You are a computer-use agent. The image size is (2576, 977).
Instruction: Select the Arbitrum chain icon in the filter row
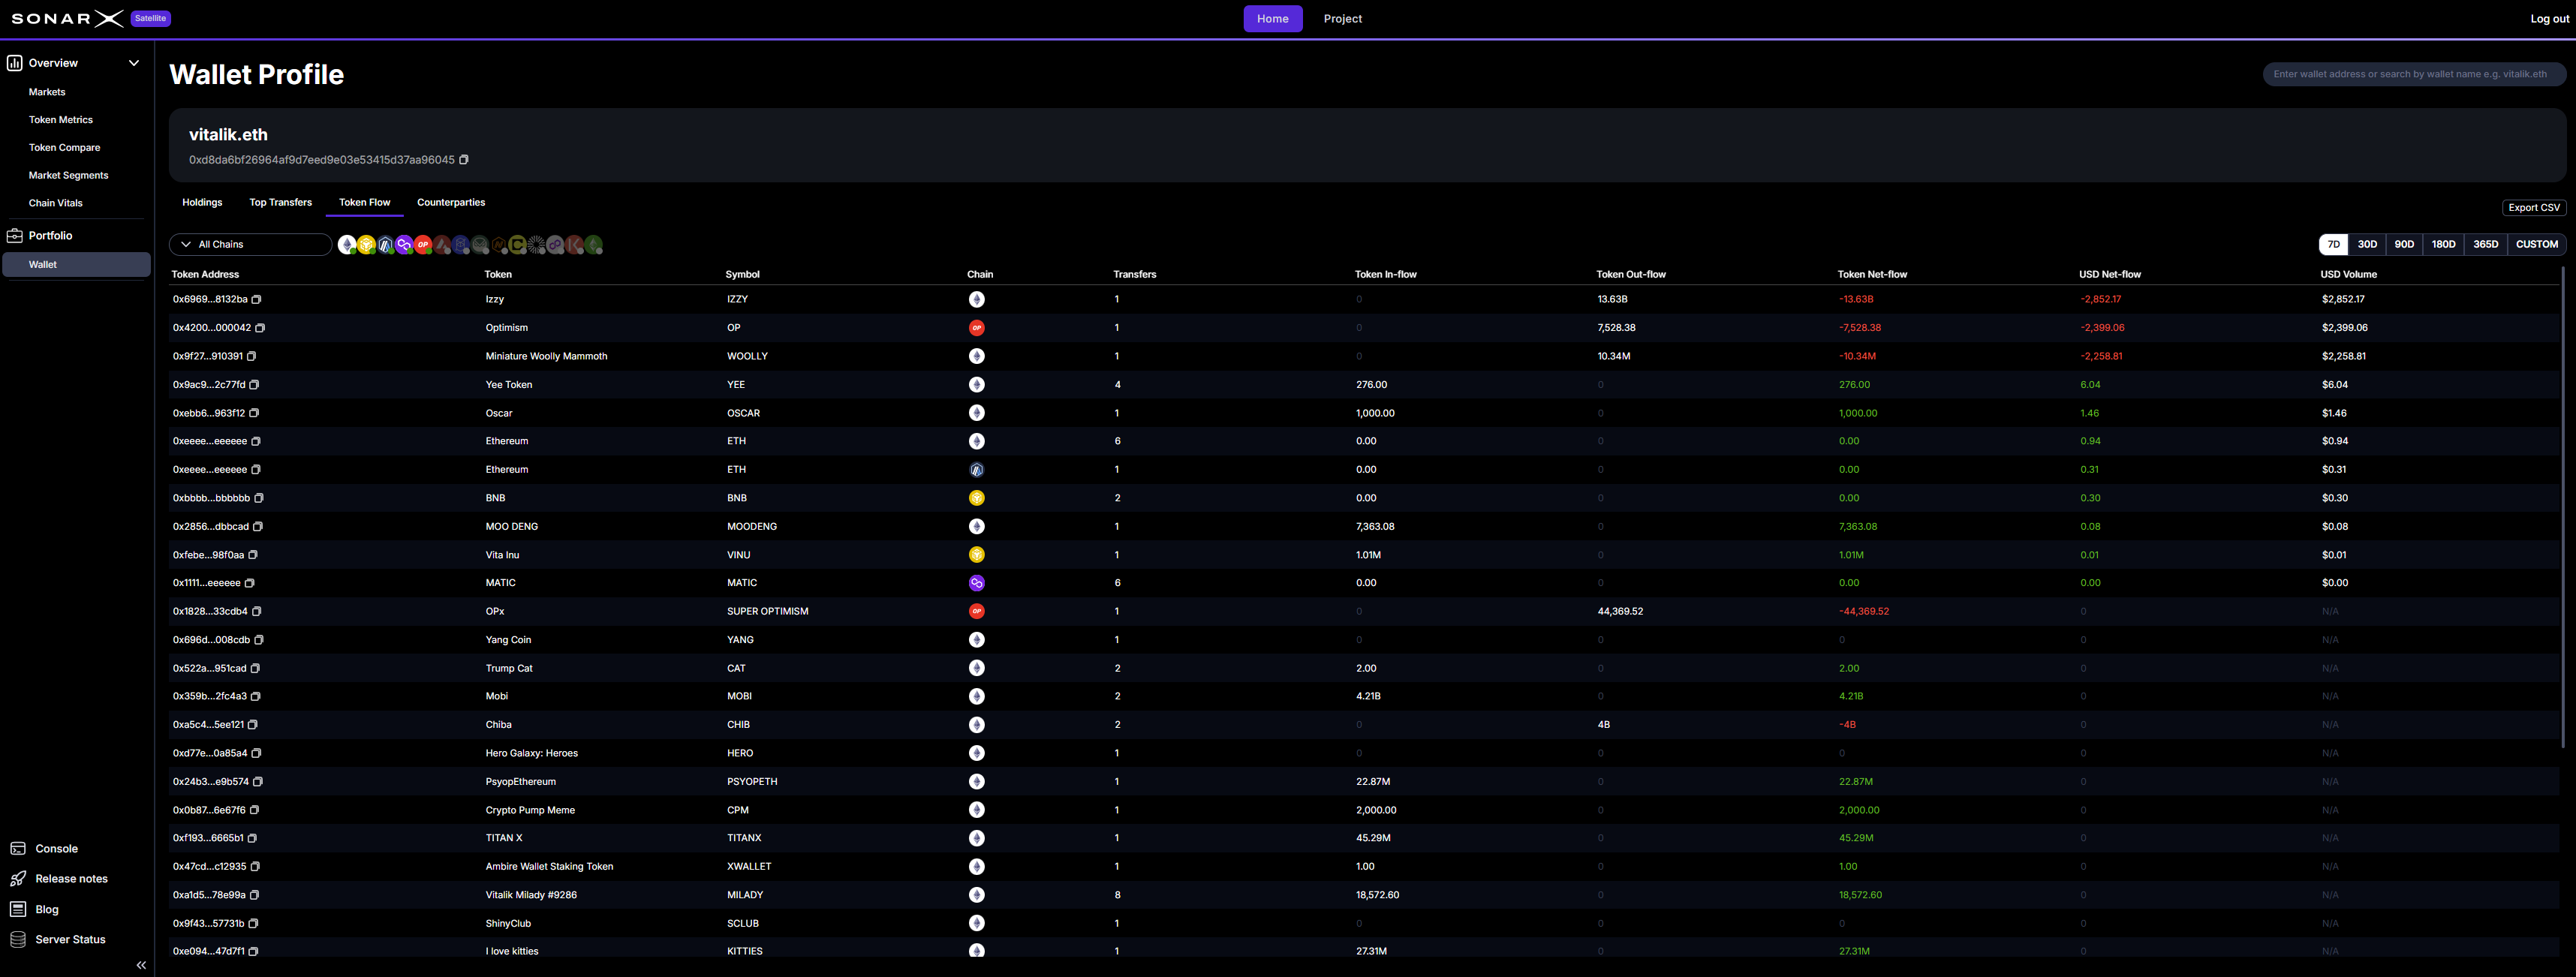385,244
